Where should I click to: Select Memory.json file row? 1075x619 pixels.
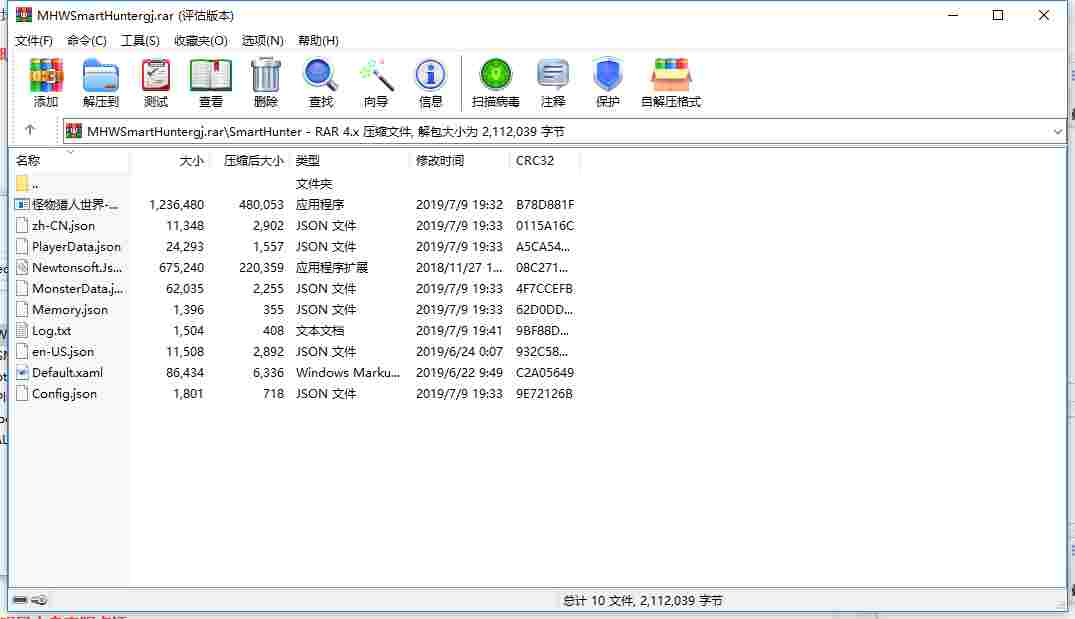[294, 309]
